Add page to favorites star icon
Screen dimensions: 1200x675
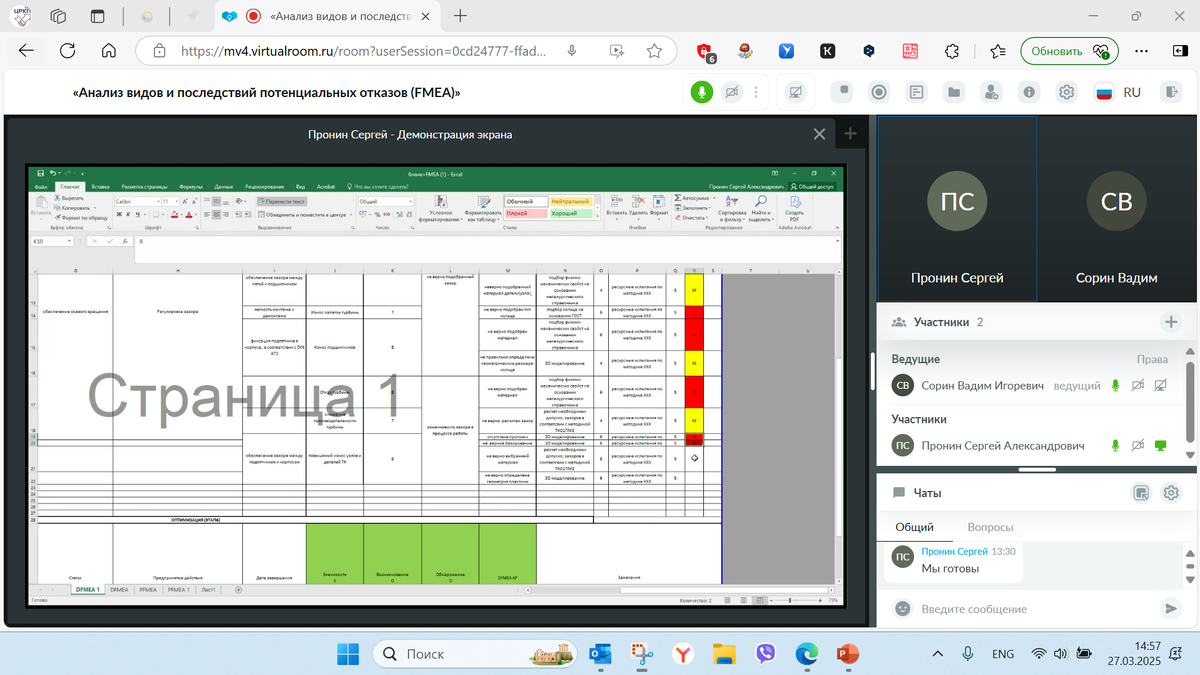coord(654,51)
